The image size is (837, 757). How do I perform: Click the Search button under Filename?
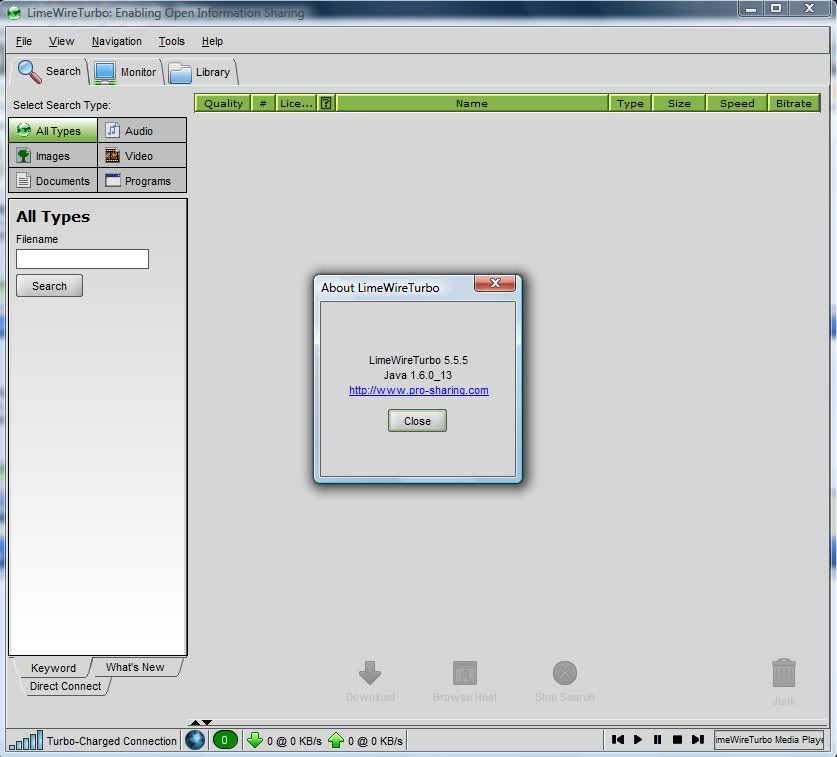click(x=49, y=286)
